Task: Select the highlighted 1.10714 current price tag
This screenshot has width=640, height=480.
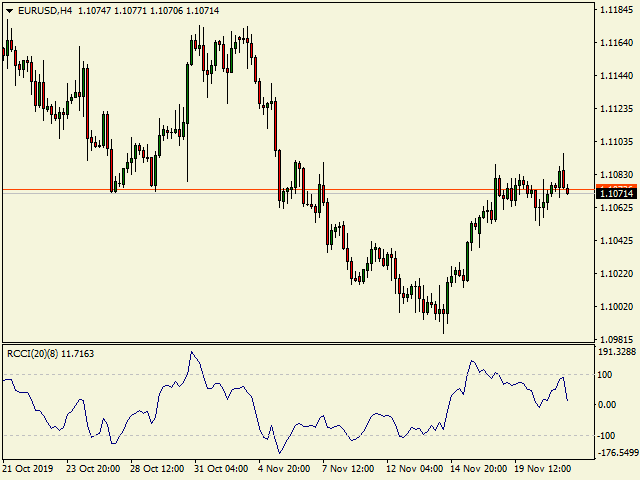Action: (x=616, y=192)
